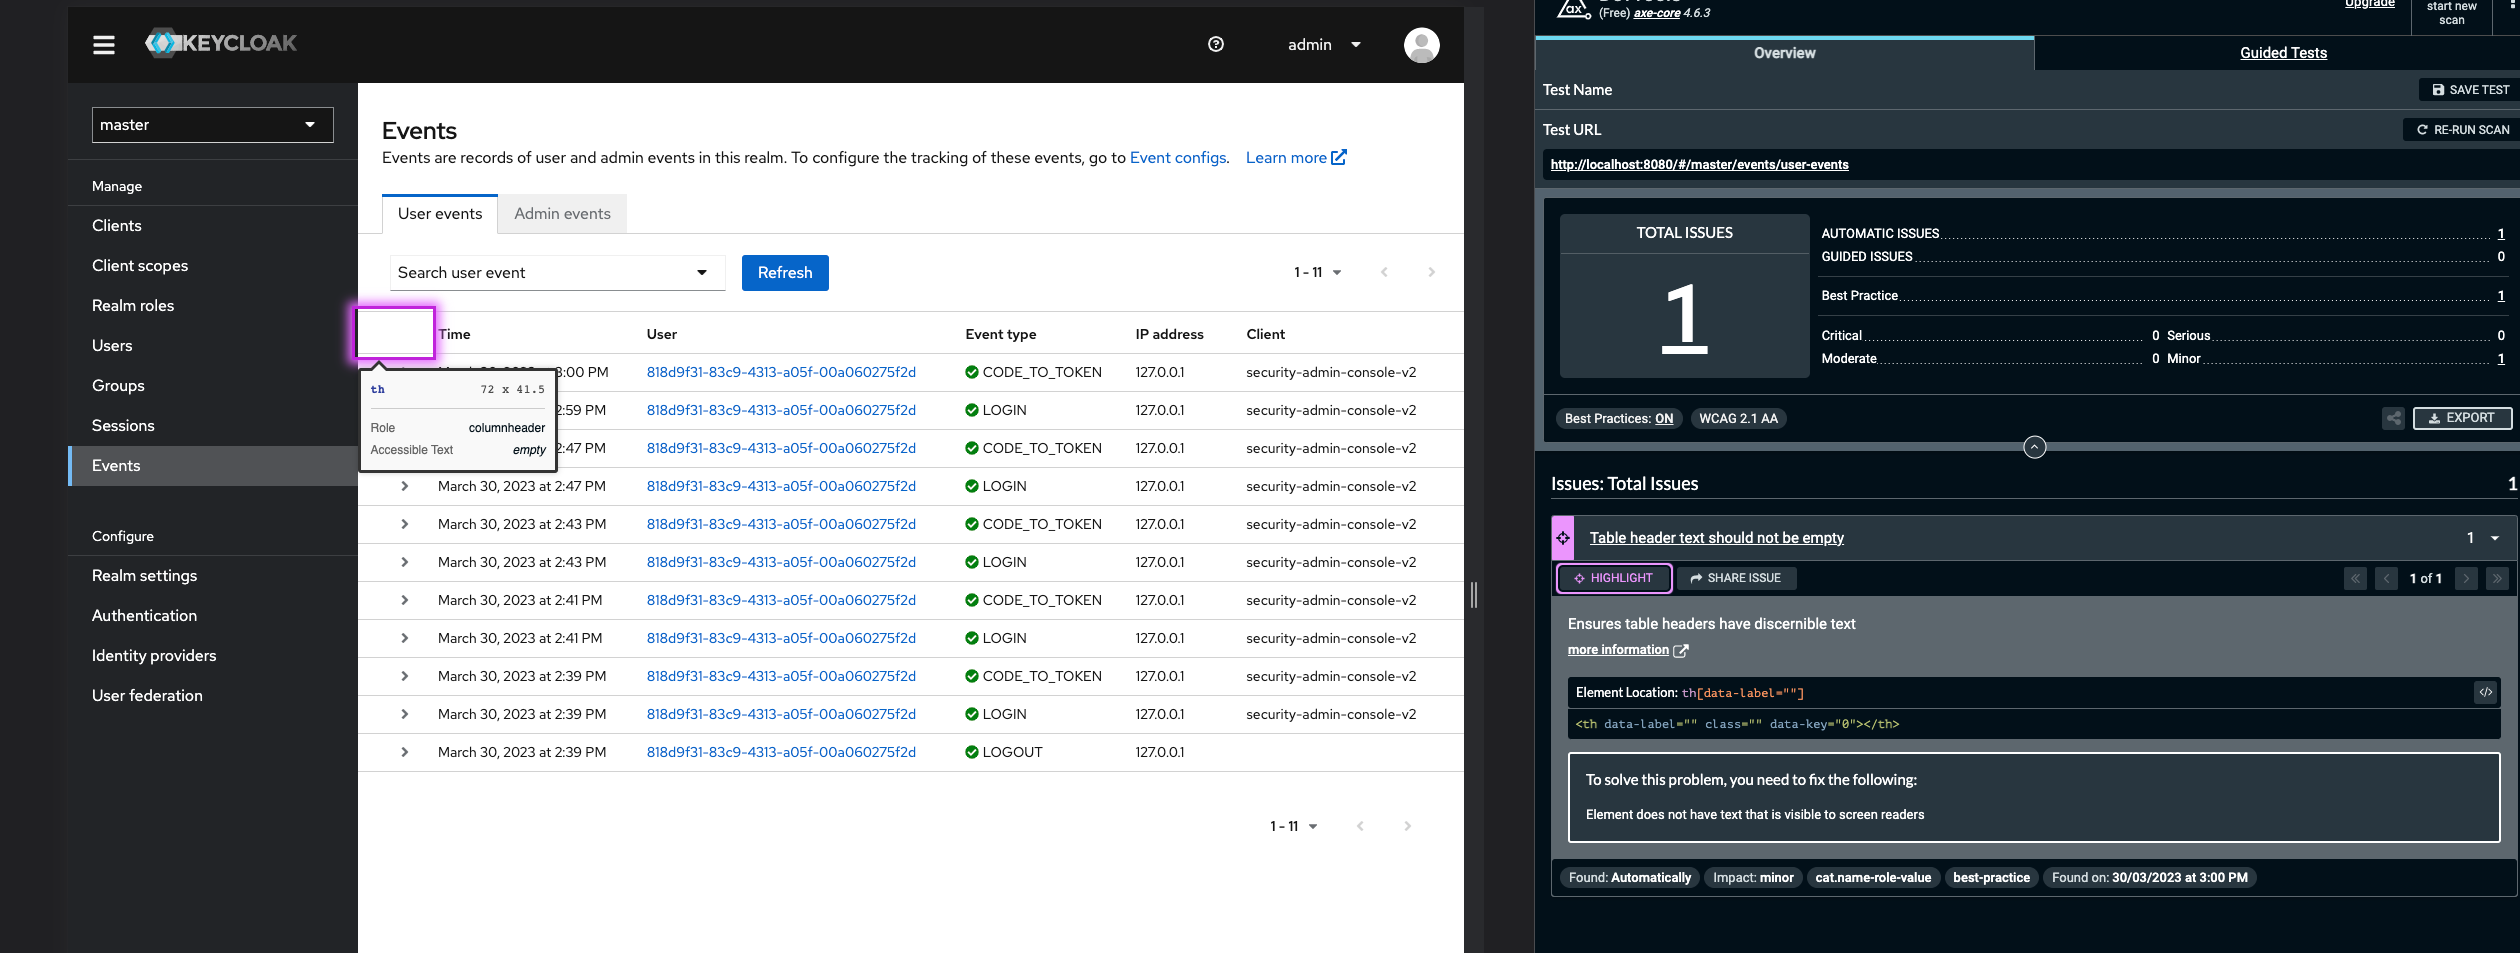Expand the March 30 at 2:47 PM LOGIN event row
2520x953 pixels.
tap(404, 486)
